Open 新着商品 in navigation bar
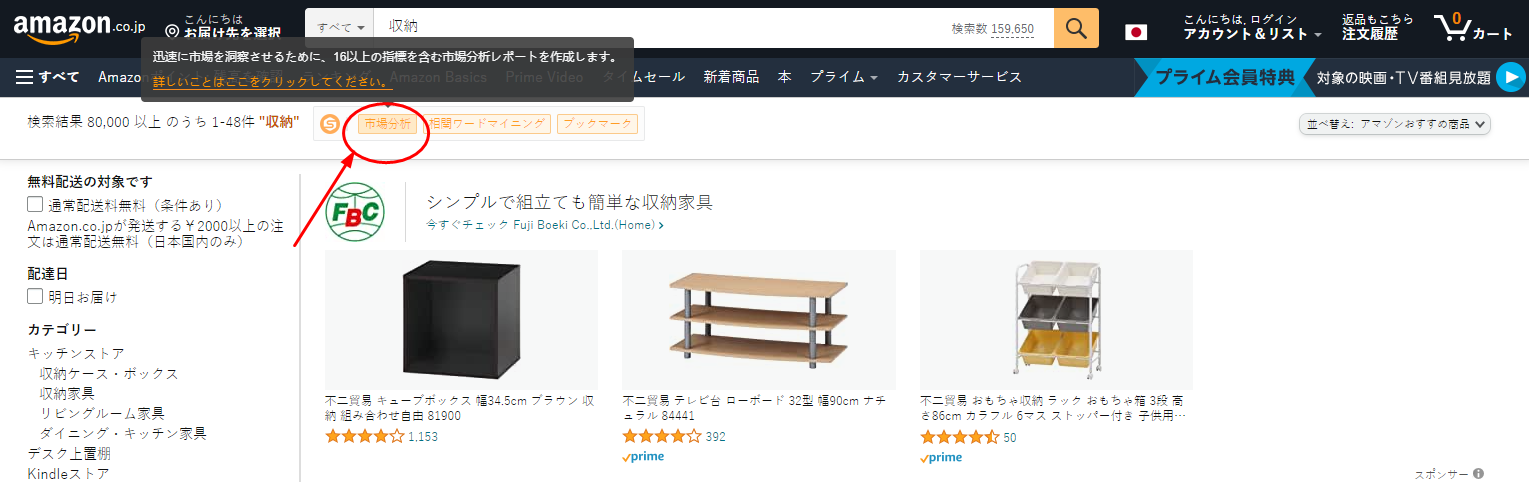Viewport: 1529px width, 482px height. pos(731,77)
